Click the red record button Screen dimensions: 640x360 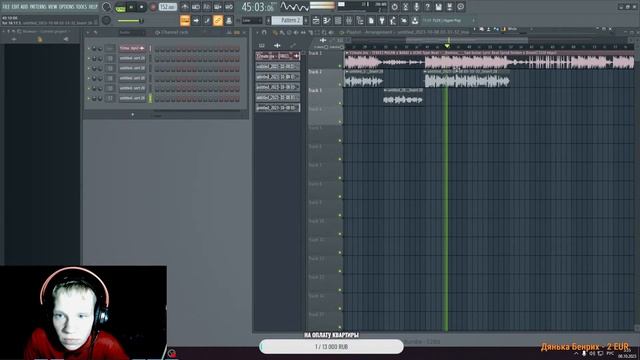pyautogui.click(x=153, y=7)
